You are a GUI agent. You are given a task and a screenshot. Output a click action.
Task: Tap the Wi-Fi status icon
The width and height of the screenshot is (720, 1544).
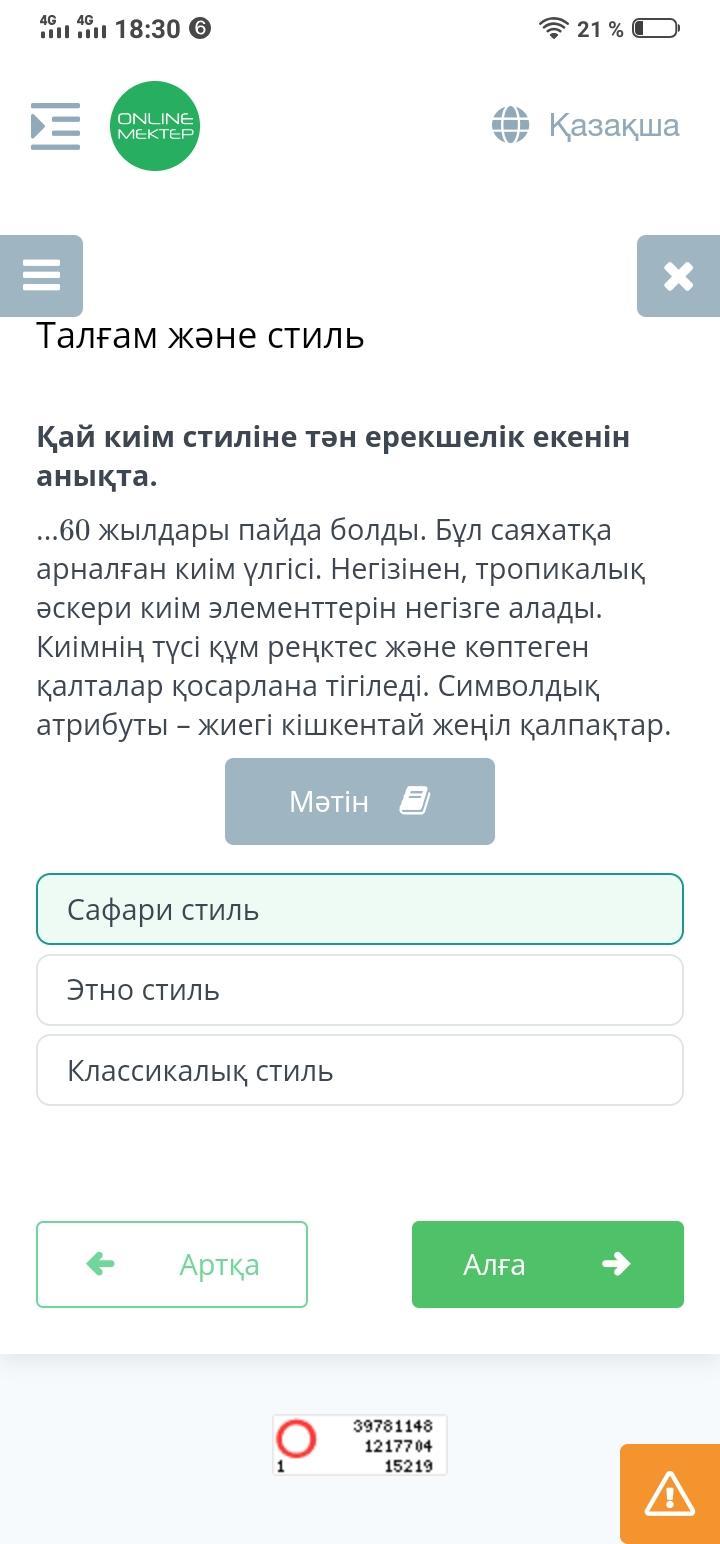pos(553,29)
